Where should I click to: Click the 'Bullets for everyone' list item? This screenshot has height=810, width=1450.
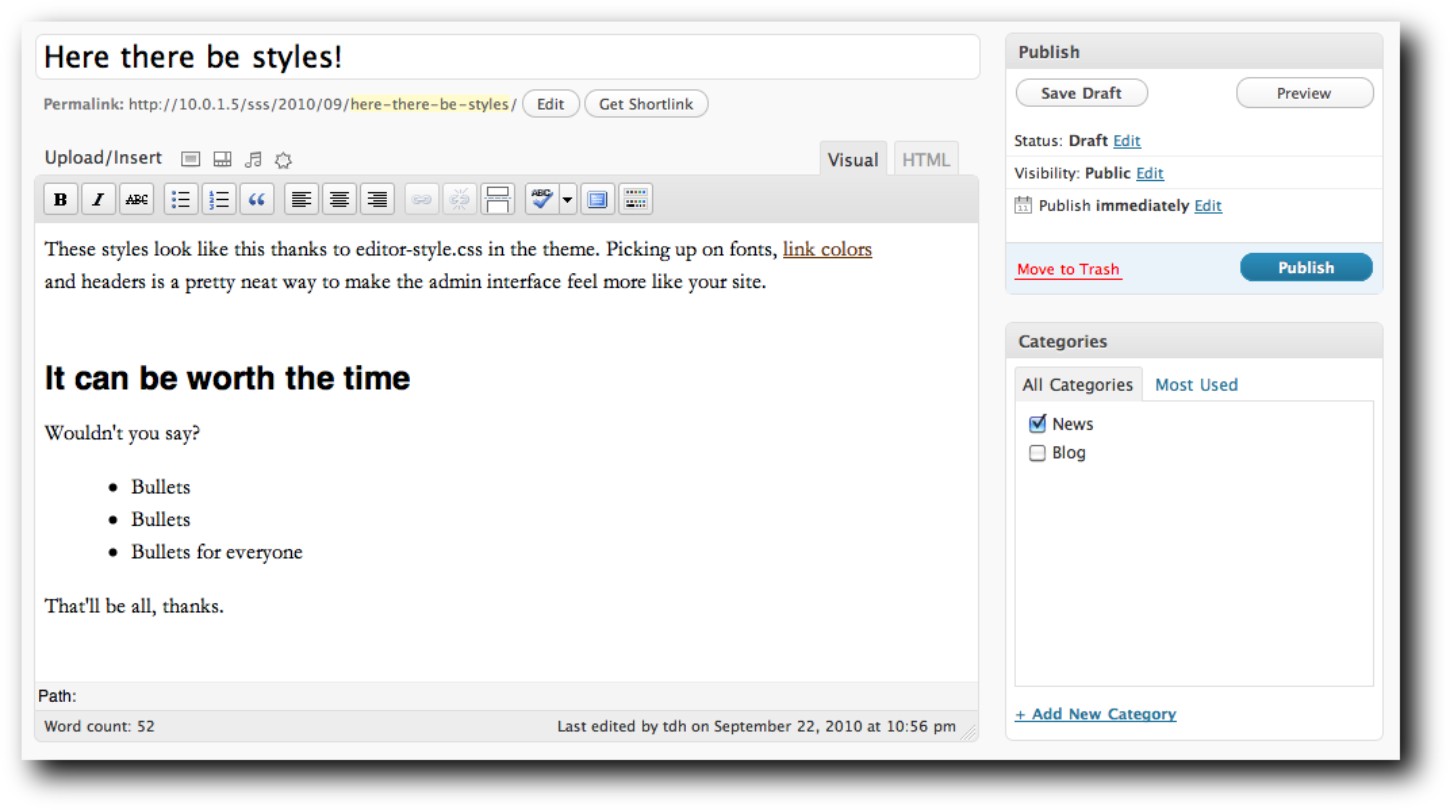[x=216, y=552]
